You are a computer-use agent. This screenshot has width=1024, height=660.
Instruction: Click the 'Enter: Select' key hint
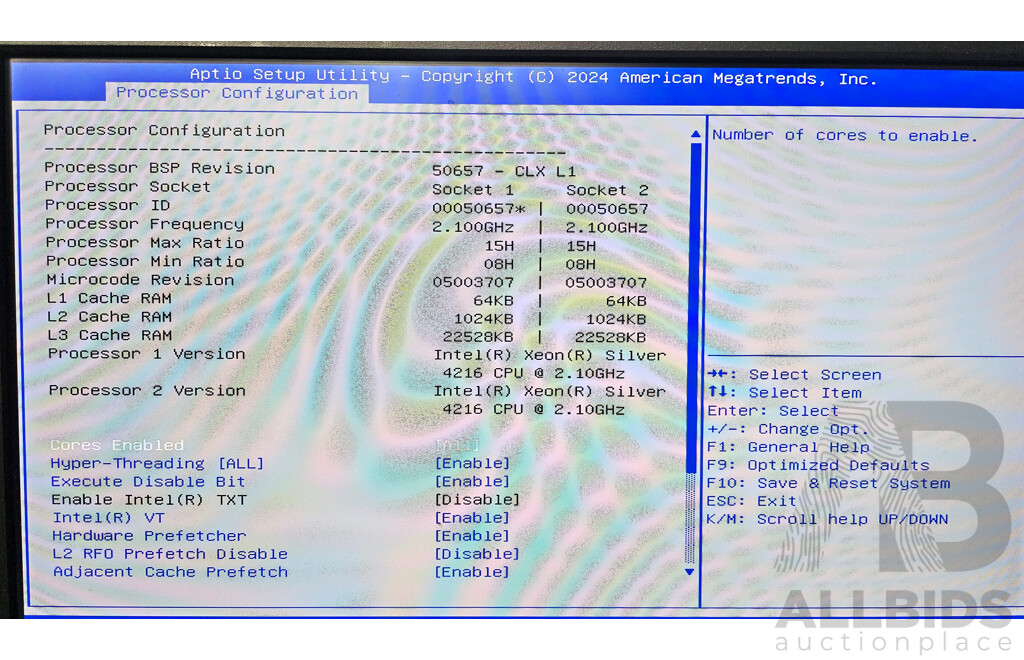773,411
